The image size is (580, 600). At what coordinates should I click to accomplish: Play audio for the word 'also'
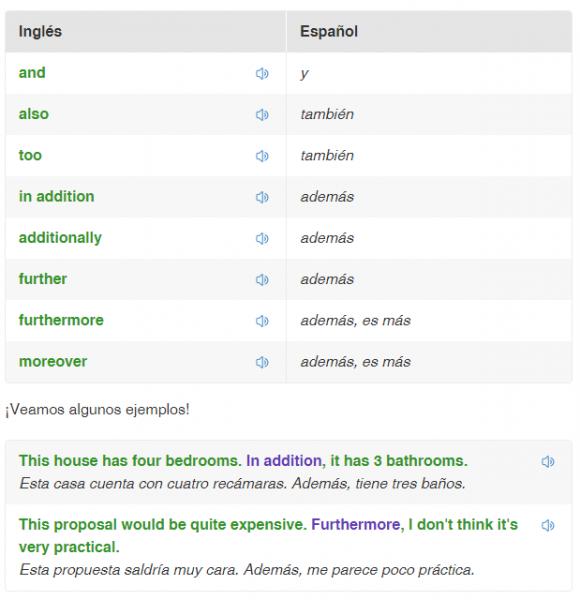262,115
